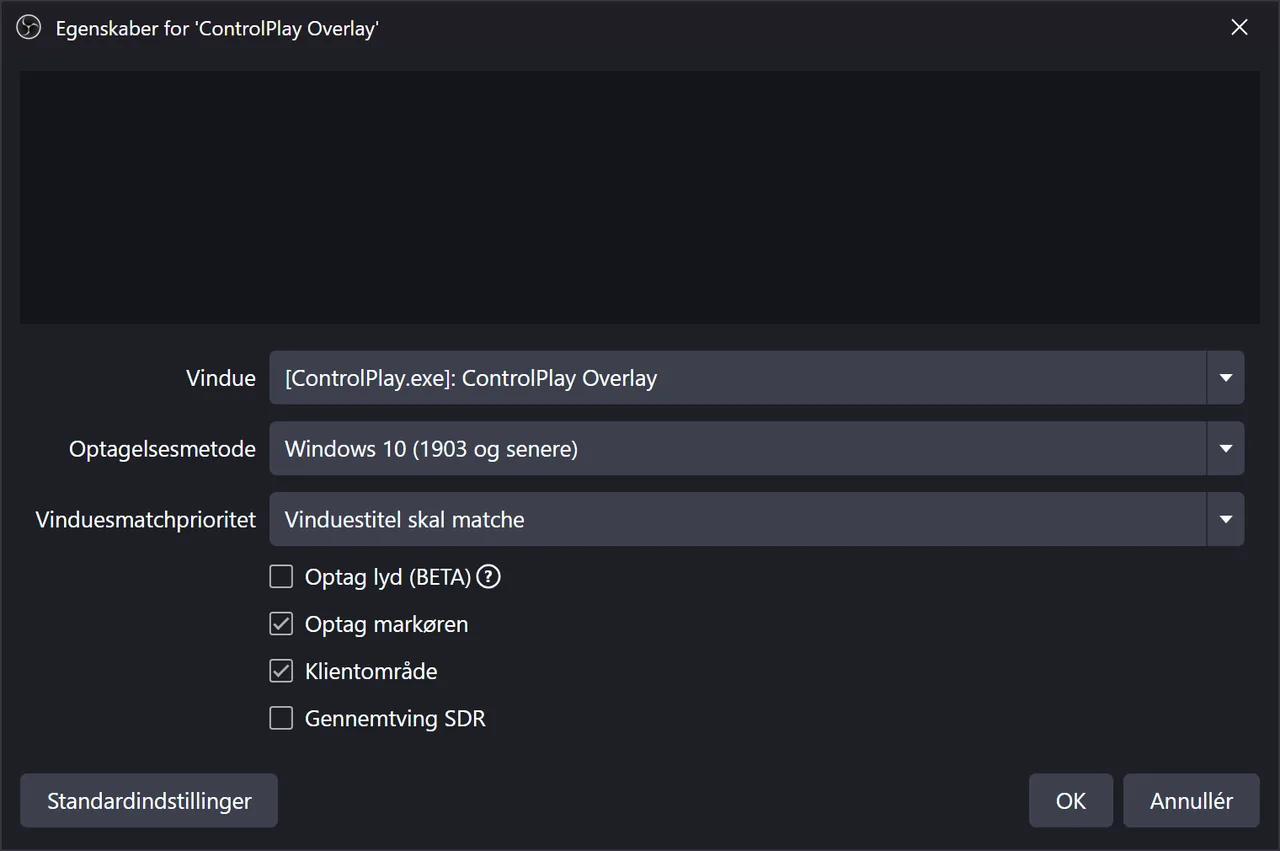
Task: Click the dialog title 'Egenskaber for ControlPlay Overlay'
Action: 217,28
